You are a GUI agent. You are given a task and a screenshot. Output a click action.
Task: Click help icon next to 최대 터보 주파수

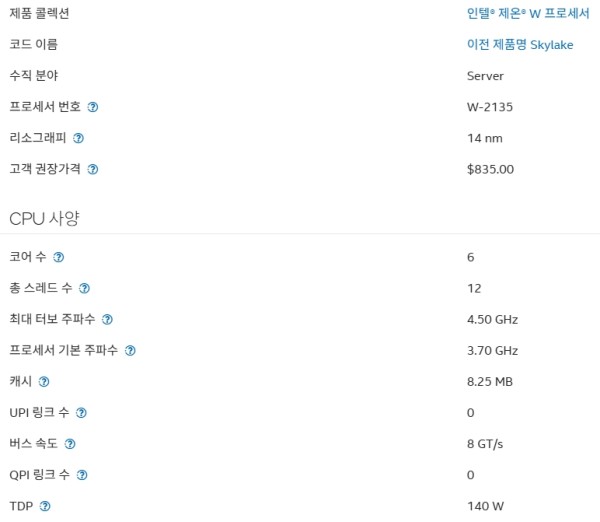pyautogui.click(x=107, y=320)
